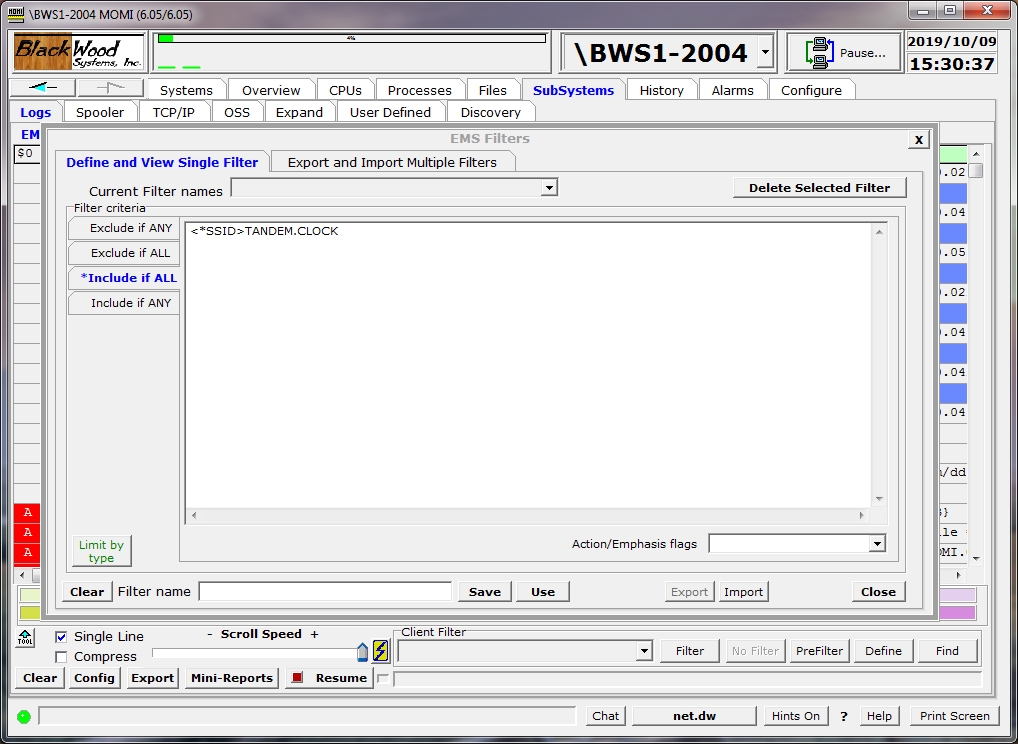Click the question mark help icon
Image resolution: width=1018 pixels, height=744 pixels.
843,716
